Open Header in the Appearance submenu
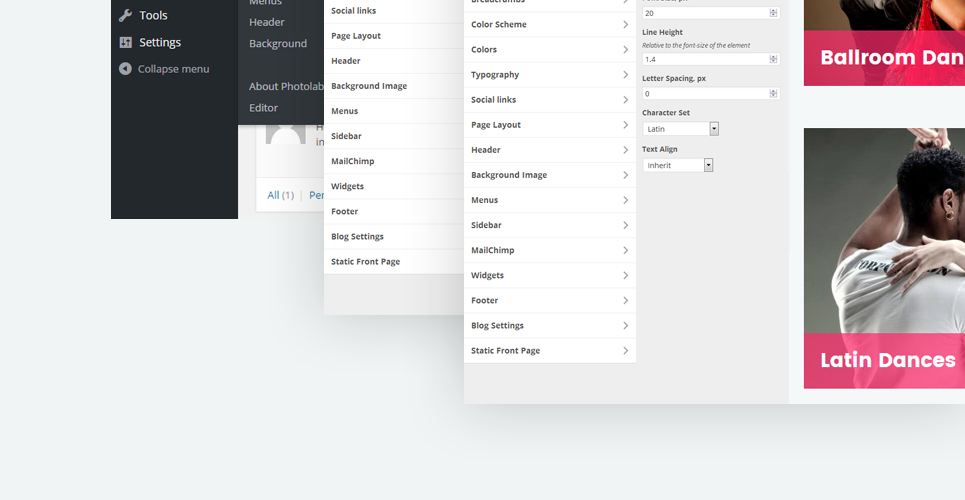This screenshot has height=500, width=965. click(x=267, y=22)
